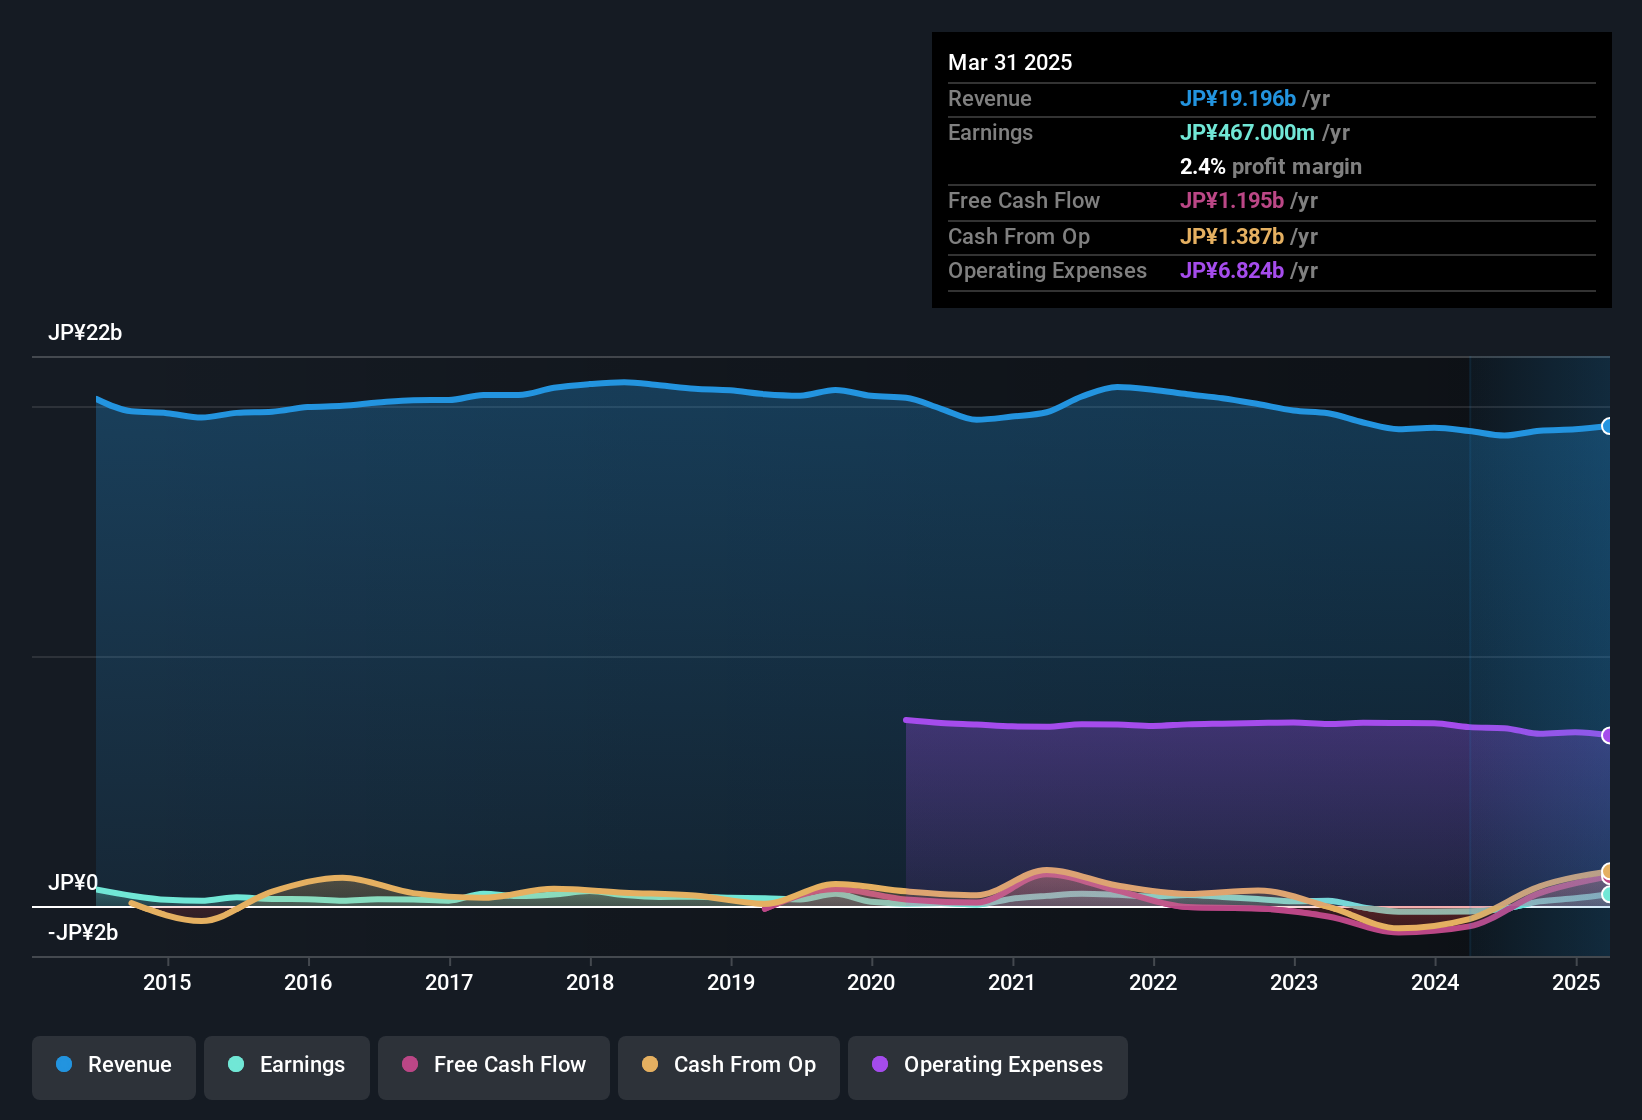Screen dimensions: 1642x1120
Task: Click the purple dot in Operating Expenses legend
Action: coord(880,1064)
